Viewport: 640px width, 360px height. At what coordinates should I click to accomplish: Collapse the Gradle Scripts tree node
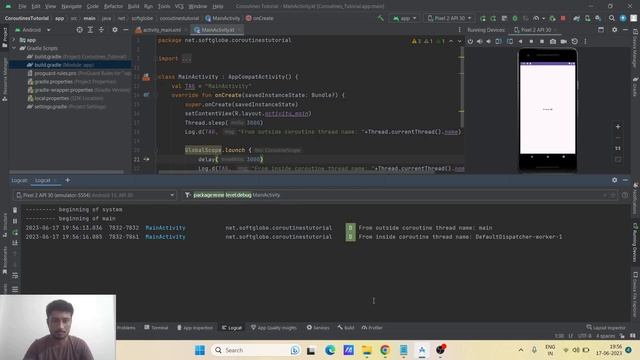14,48
